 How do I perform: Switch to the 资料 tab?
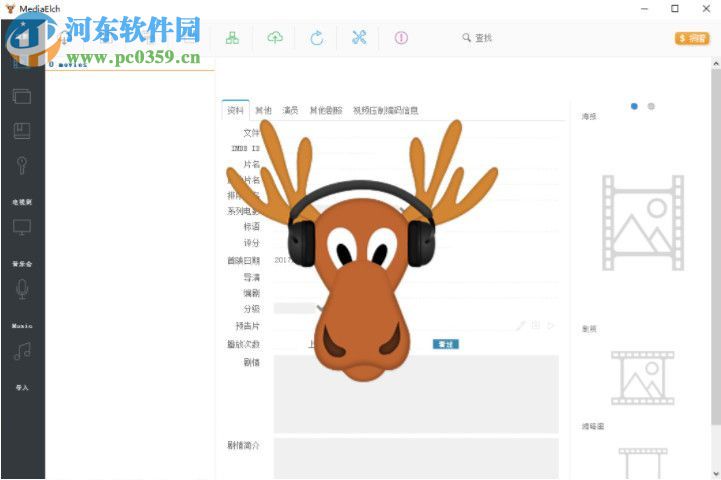tap(235, 110)
